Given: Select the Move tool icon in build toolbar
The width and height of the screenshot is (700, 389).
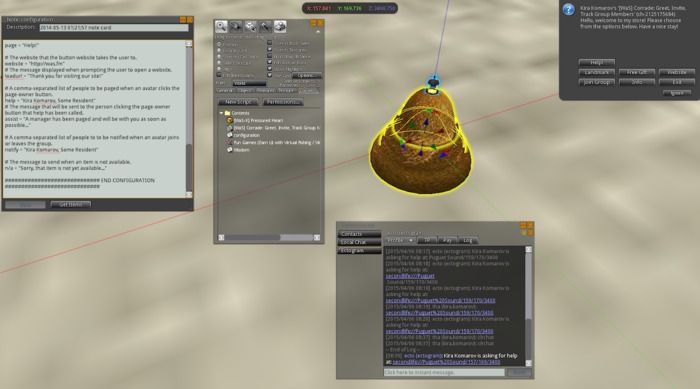Looking at the screenshot, I should [236, 26].
